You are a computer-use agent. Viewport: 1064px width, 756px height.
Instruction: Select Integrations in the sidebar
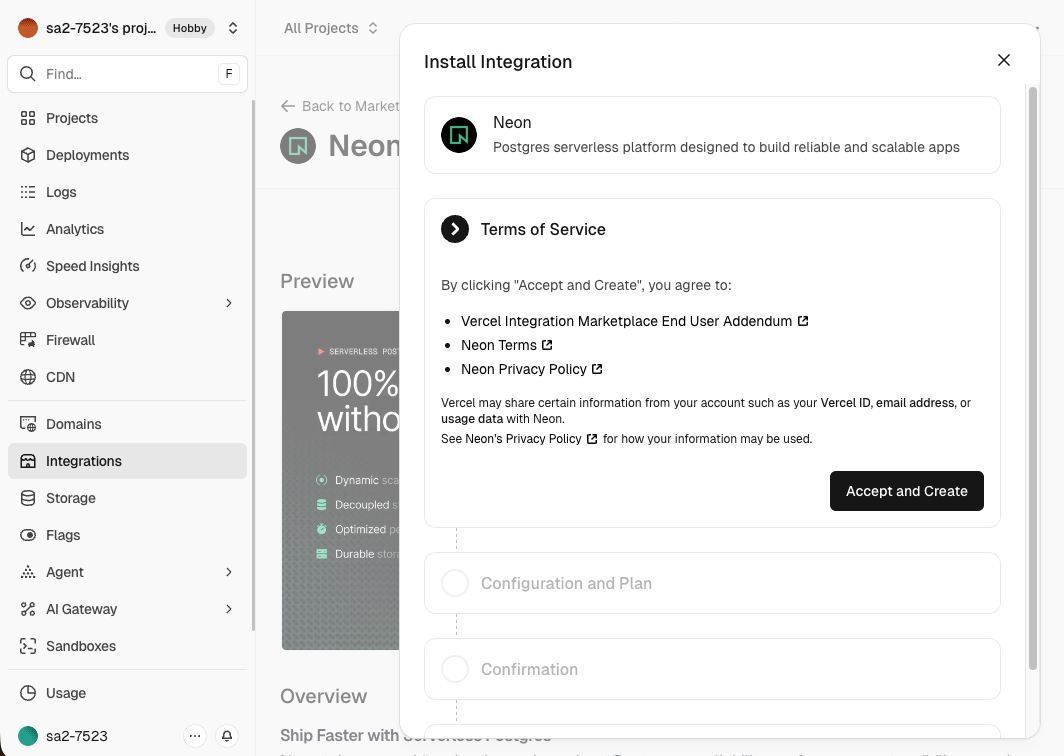pos(84,461)
